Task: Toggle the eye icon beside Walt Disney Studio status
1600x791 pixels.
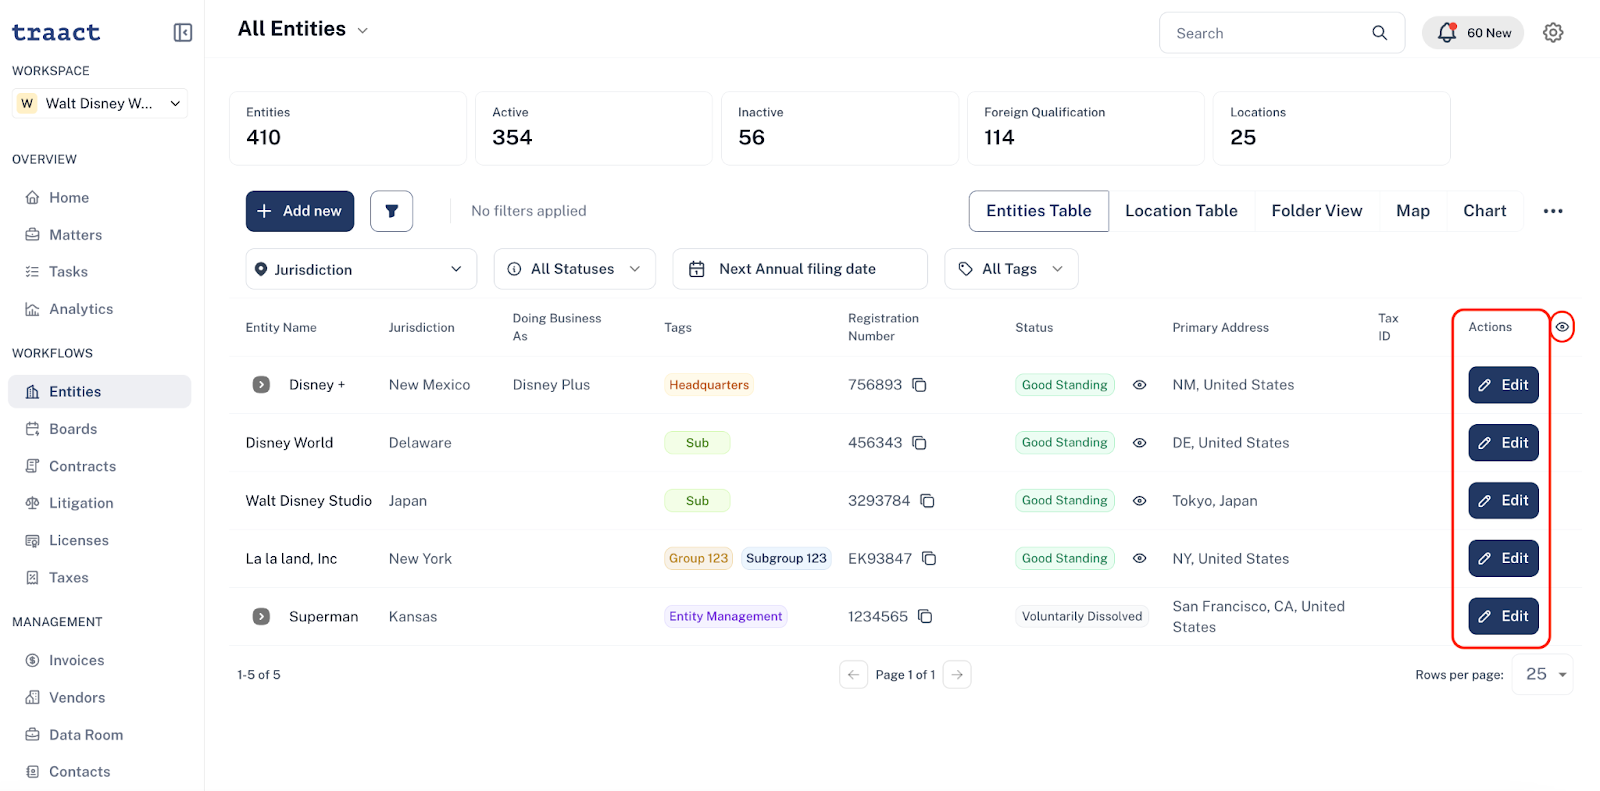Action: coord(1139,501)
